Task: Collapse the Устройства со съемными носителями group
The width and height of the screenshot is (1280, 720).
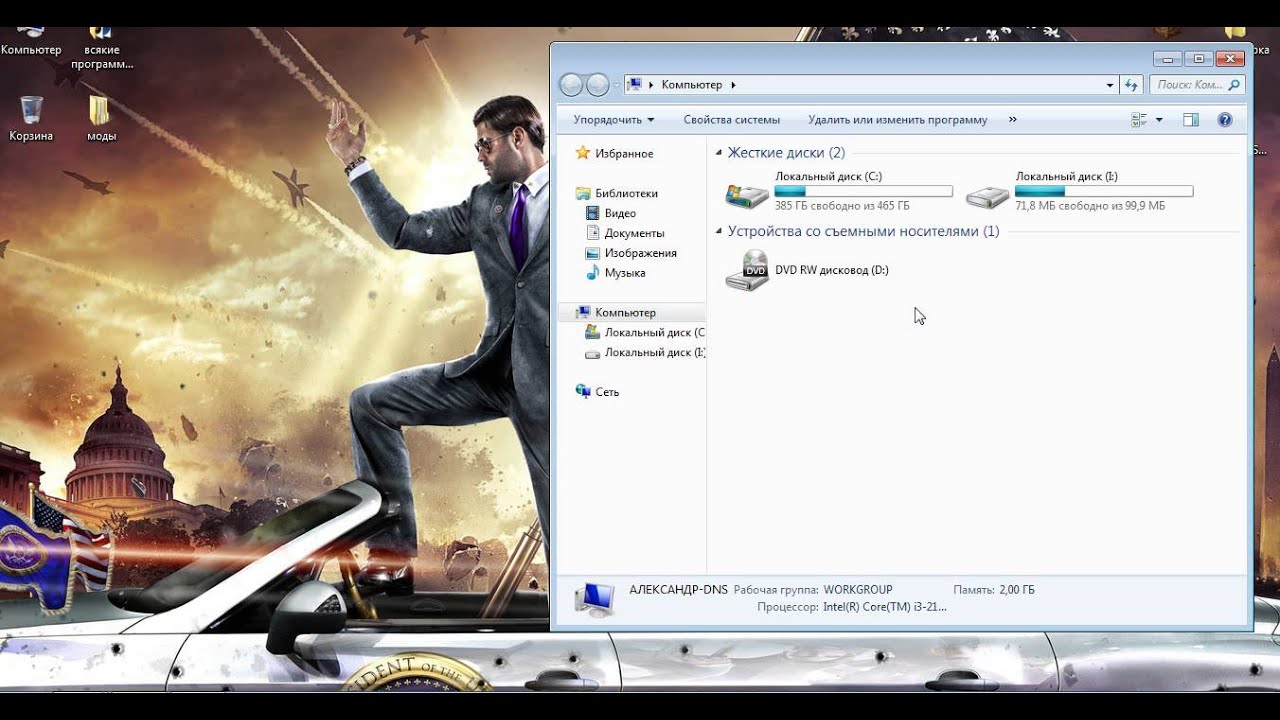Action: 719,232
